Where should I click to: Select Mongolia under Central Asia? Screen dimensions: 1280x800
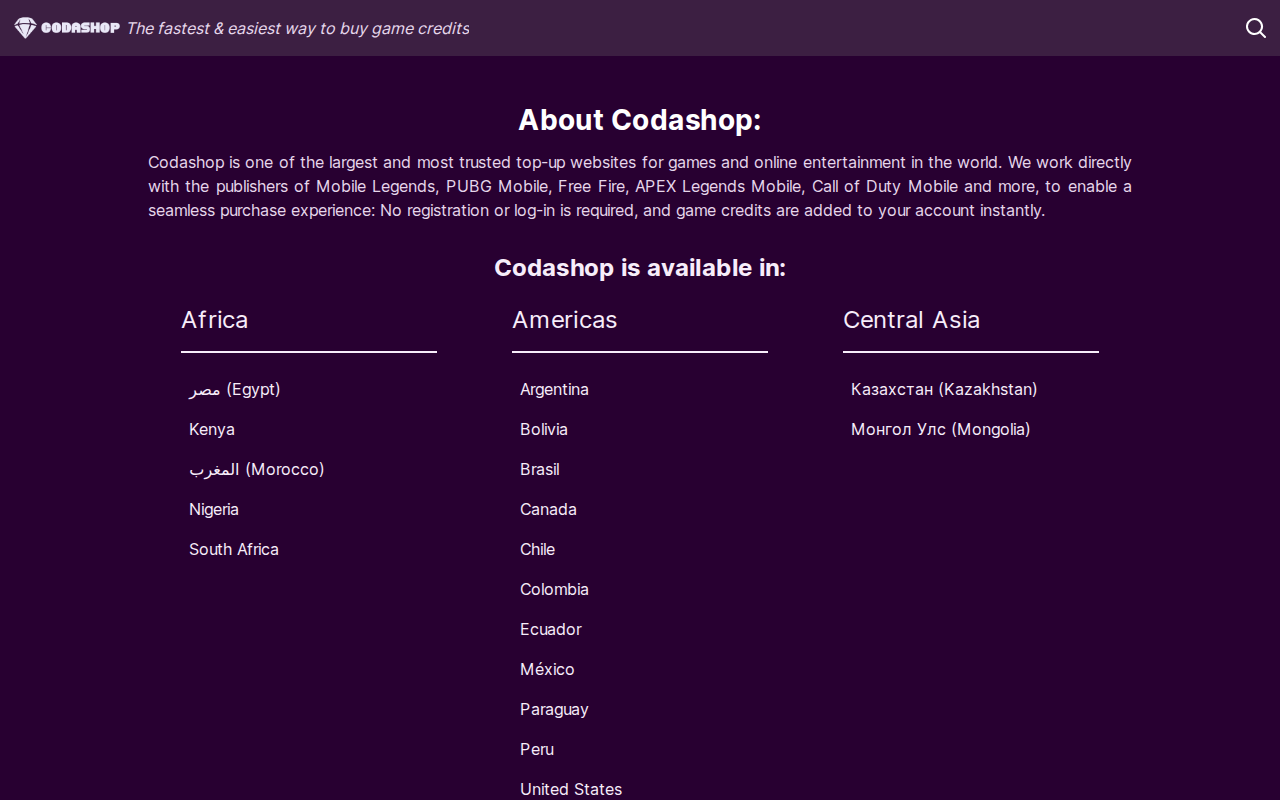point(941,429)
